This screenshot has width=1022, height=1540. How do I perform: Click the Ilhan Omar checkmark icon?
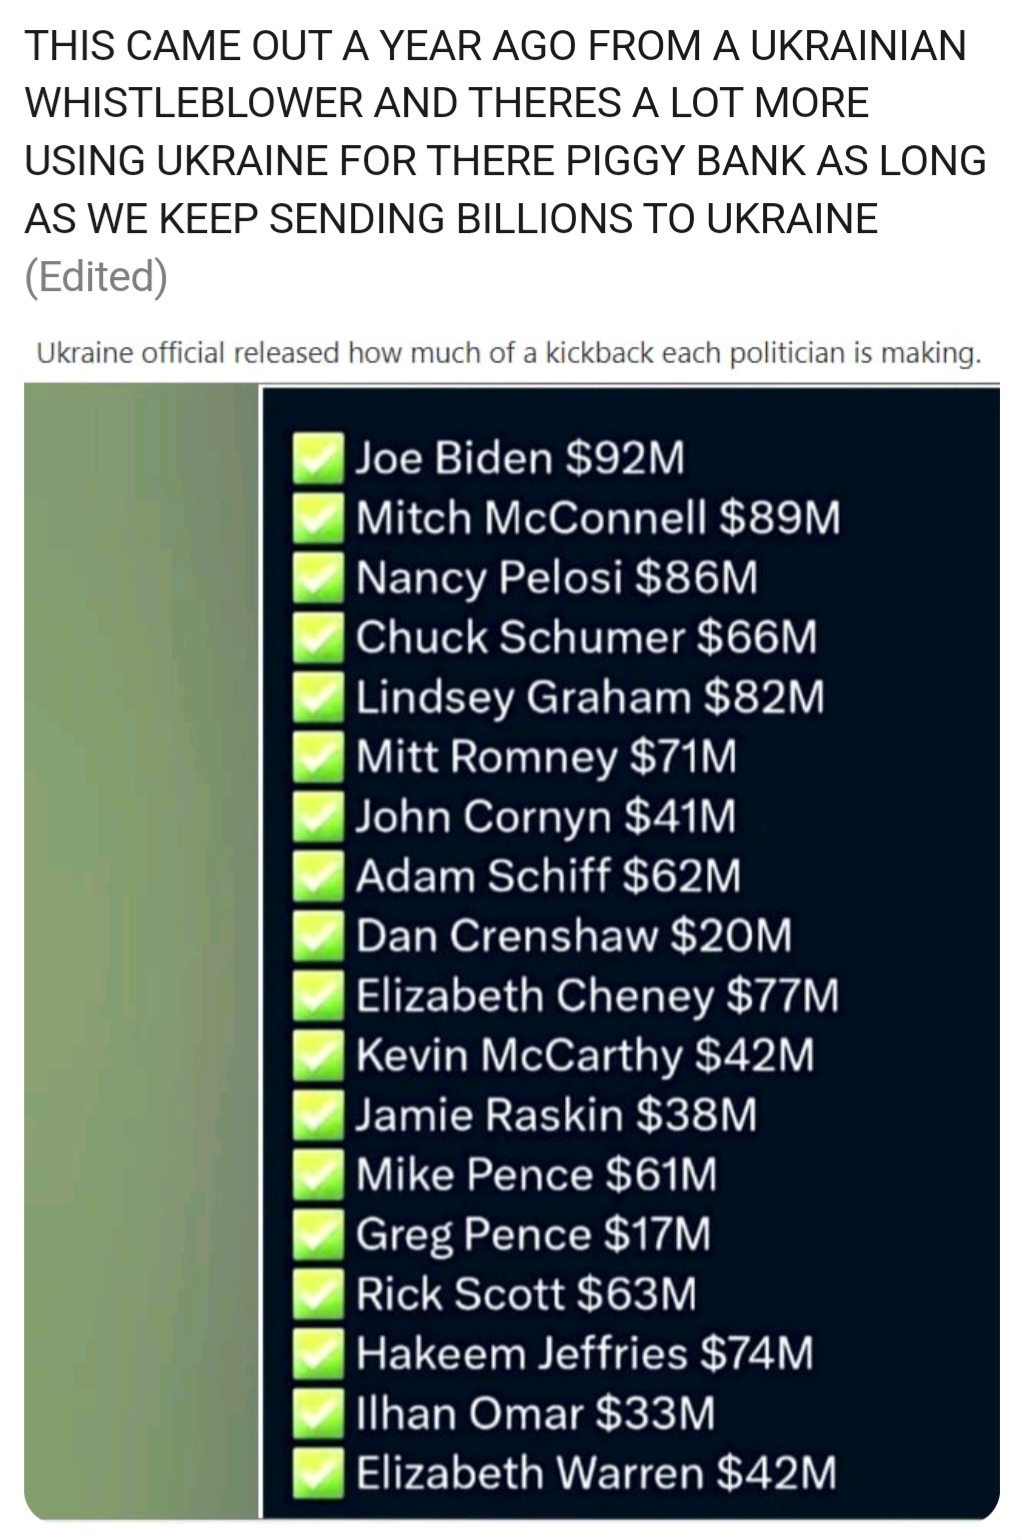point(319,1413)
